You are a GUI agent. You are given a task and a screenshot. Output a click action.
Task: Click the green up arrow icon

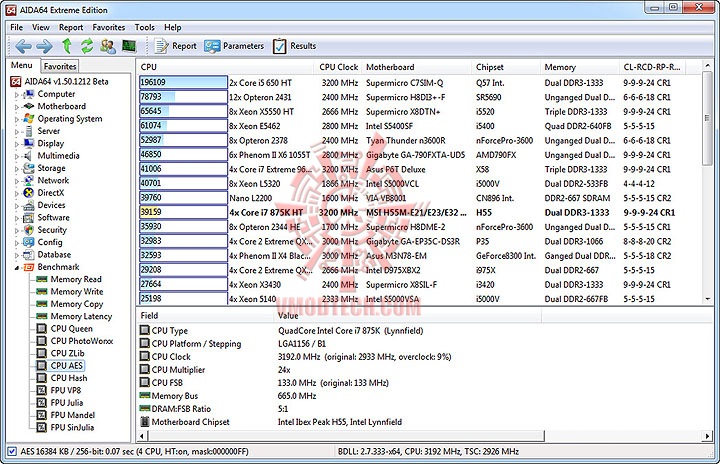[67, 46]
